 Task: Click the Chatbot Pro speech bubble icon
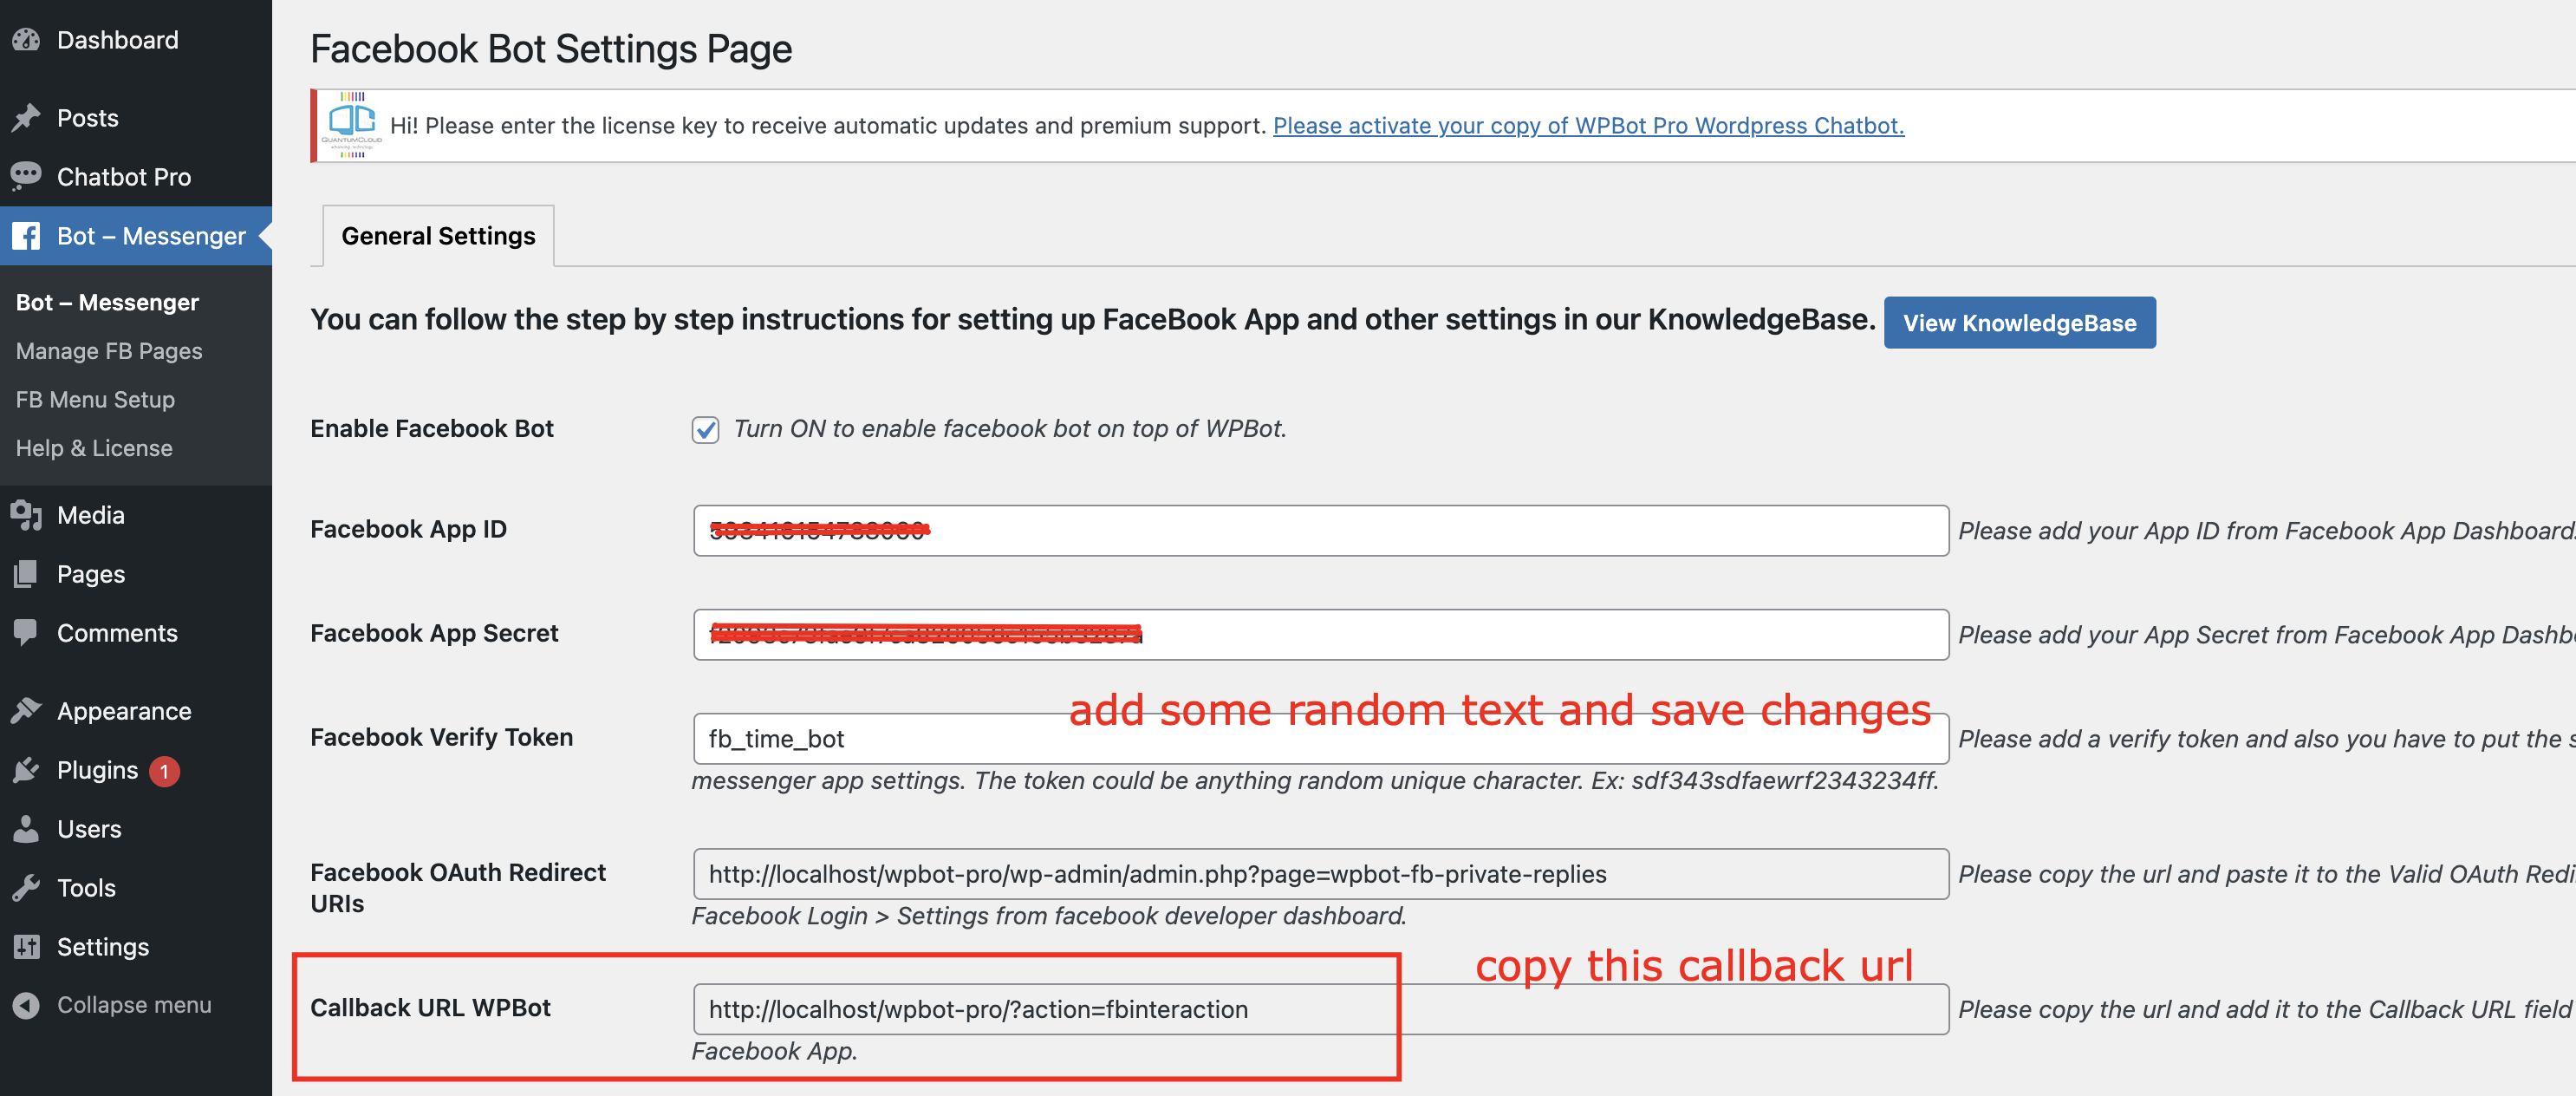(26, 176)
